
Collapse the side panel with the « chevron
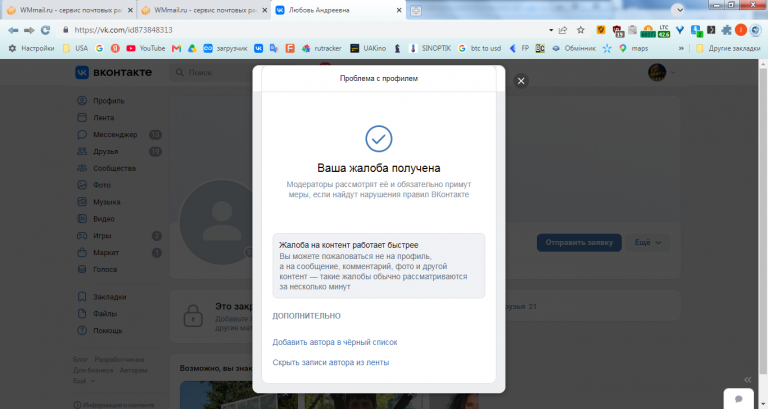[x=747, y=380]
